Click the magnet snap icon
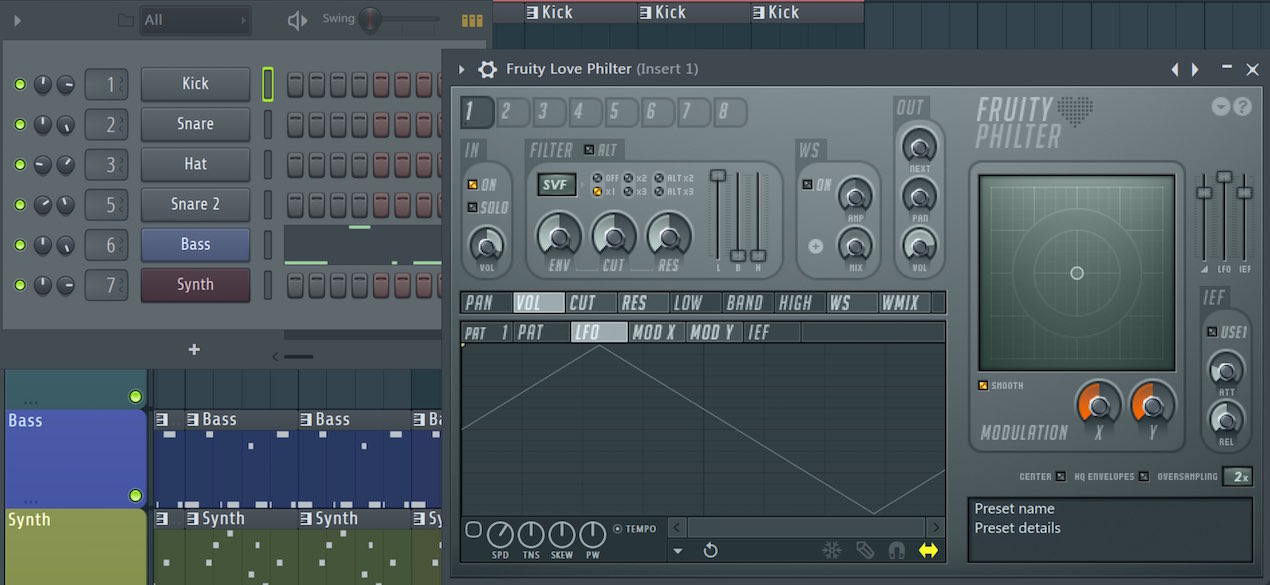 (897, 550)
